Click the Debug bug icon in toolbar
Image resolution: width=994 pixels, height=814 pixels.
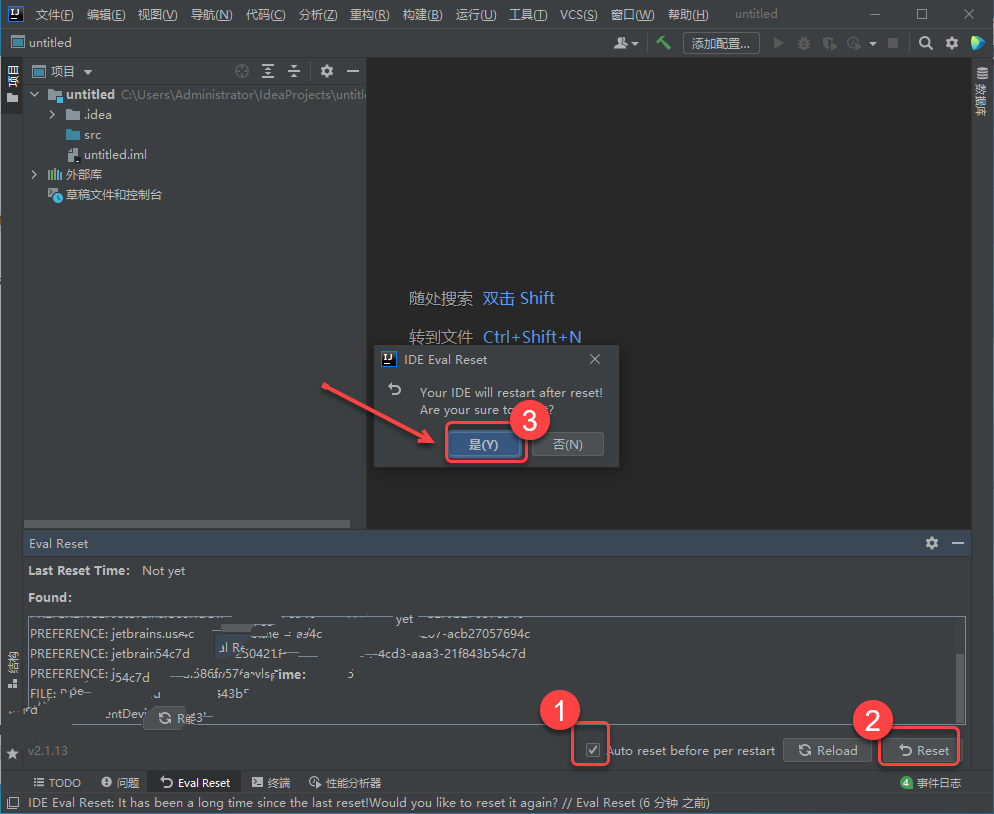804,43
